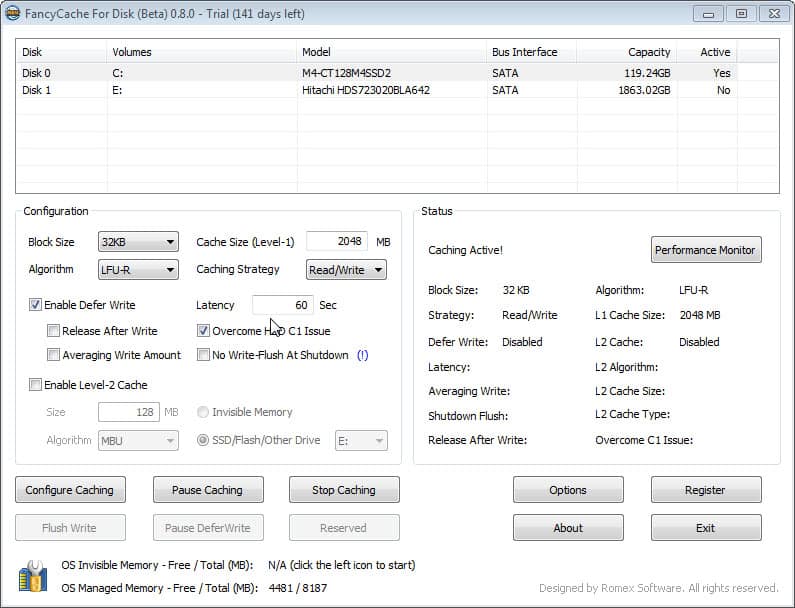Close the FancyCache window

pyautogui.click(x=774, y=14)
